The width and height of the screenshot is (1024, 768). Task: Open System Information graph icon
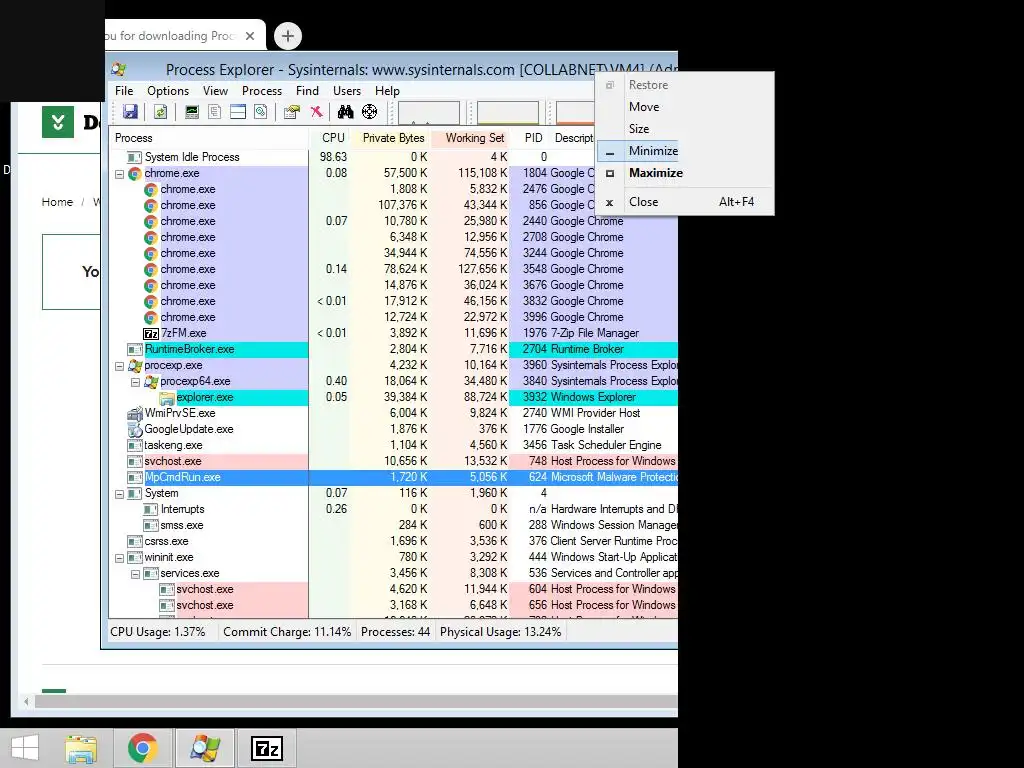click(191, 112)
